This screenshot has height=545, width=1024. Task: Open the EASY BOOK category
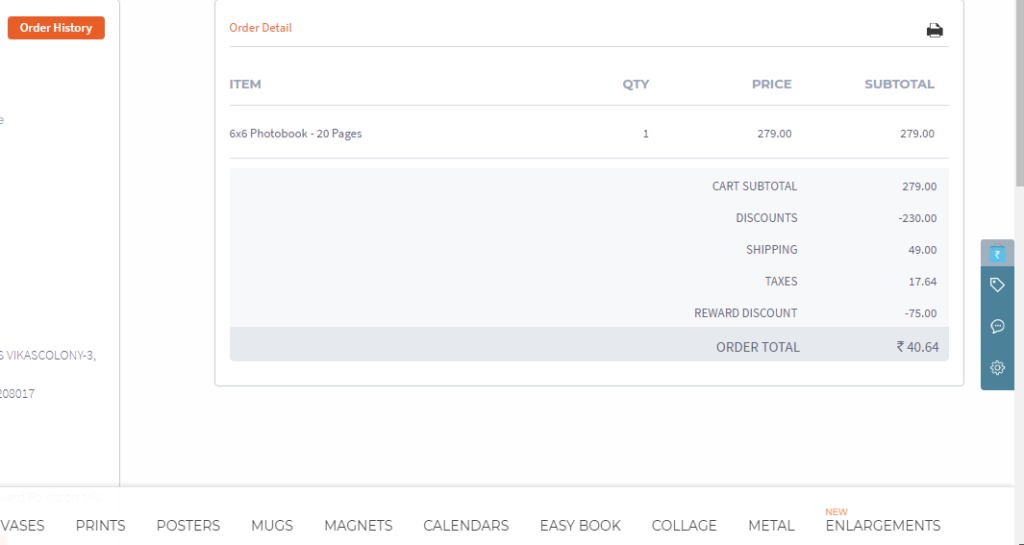(x=581, y=525)
